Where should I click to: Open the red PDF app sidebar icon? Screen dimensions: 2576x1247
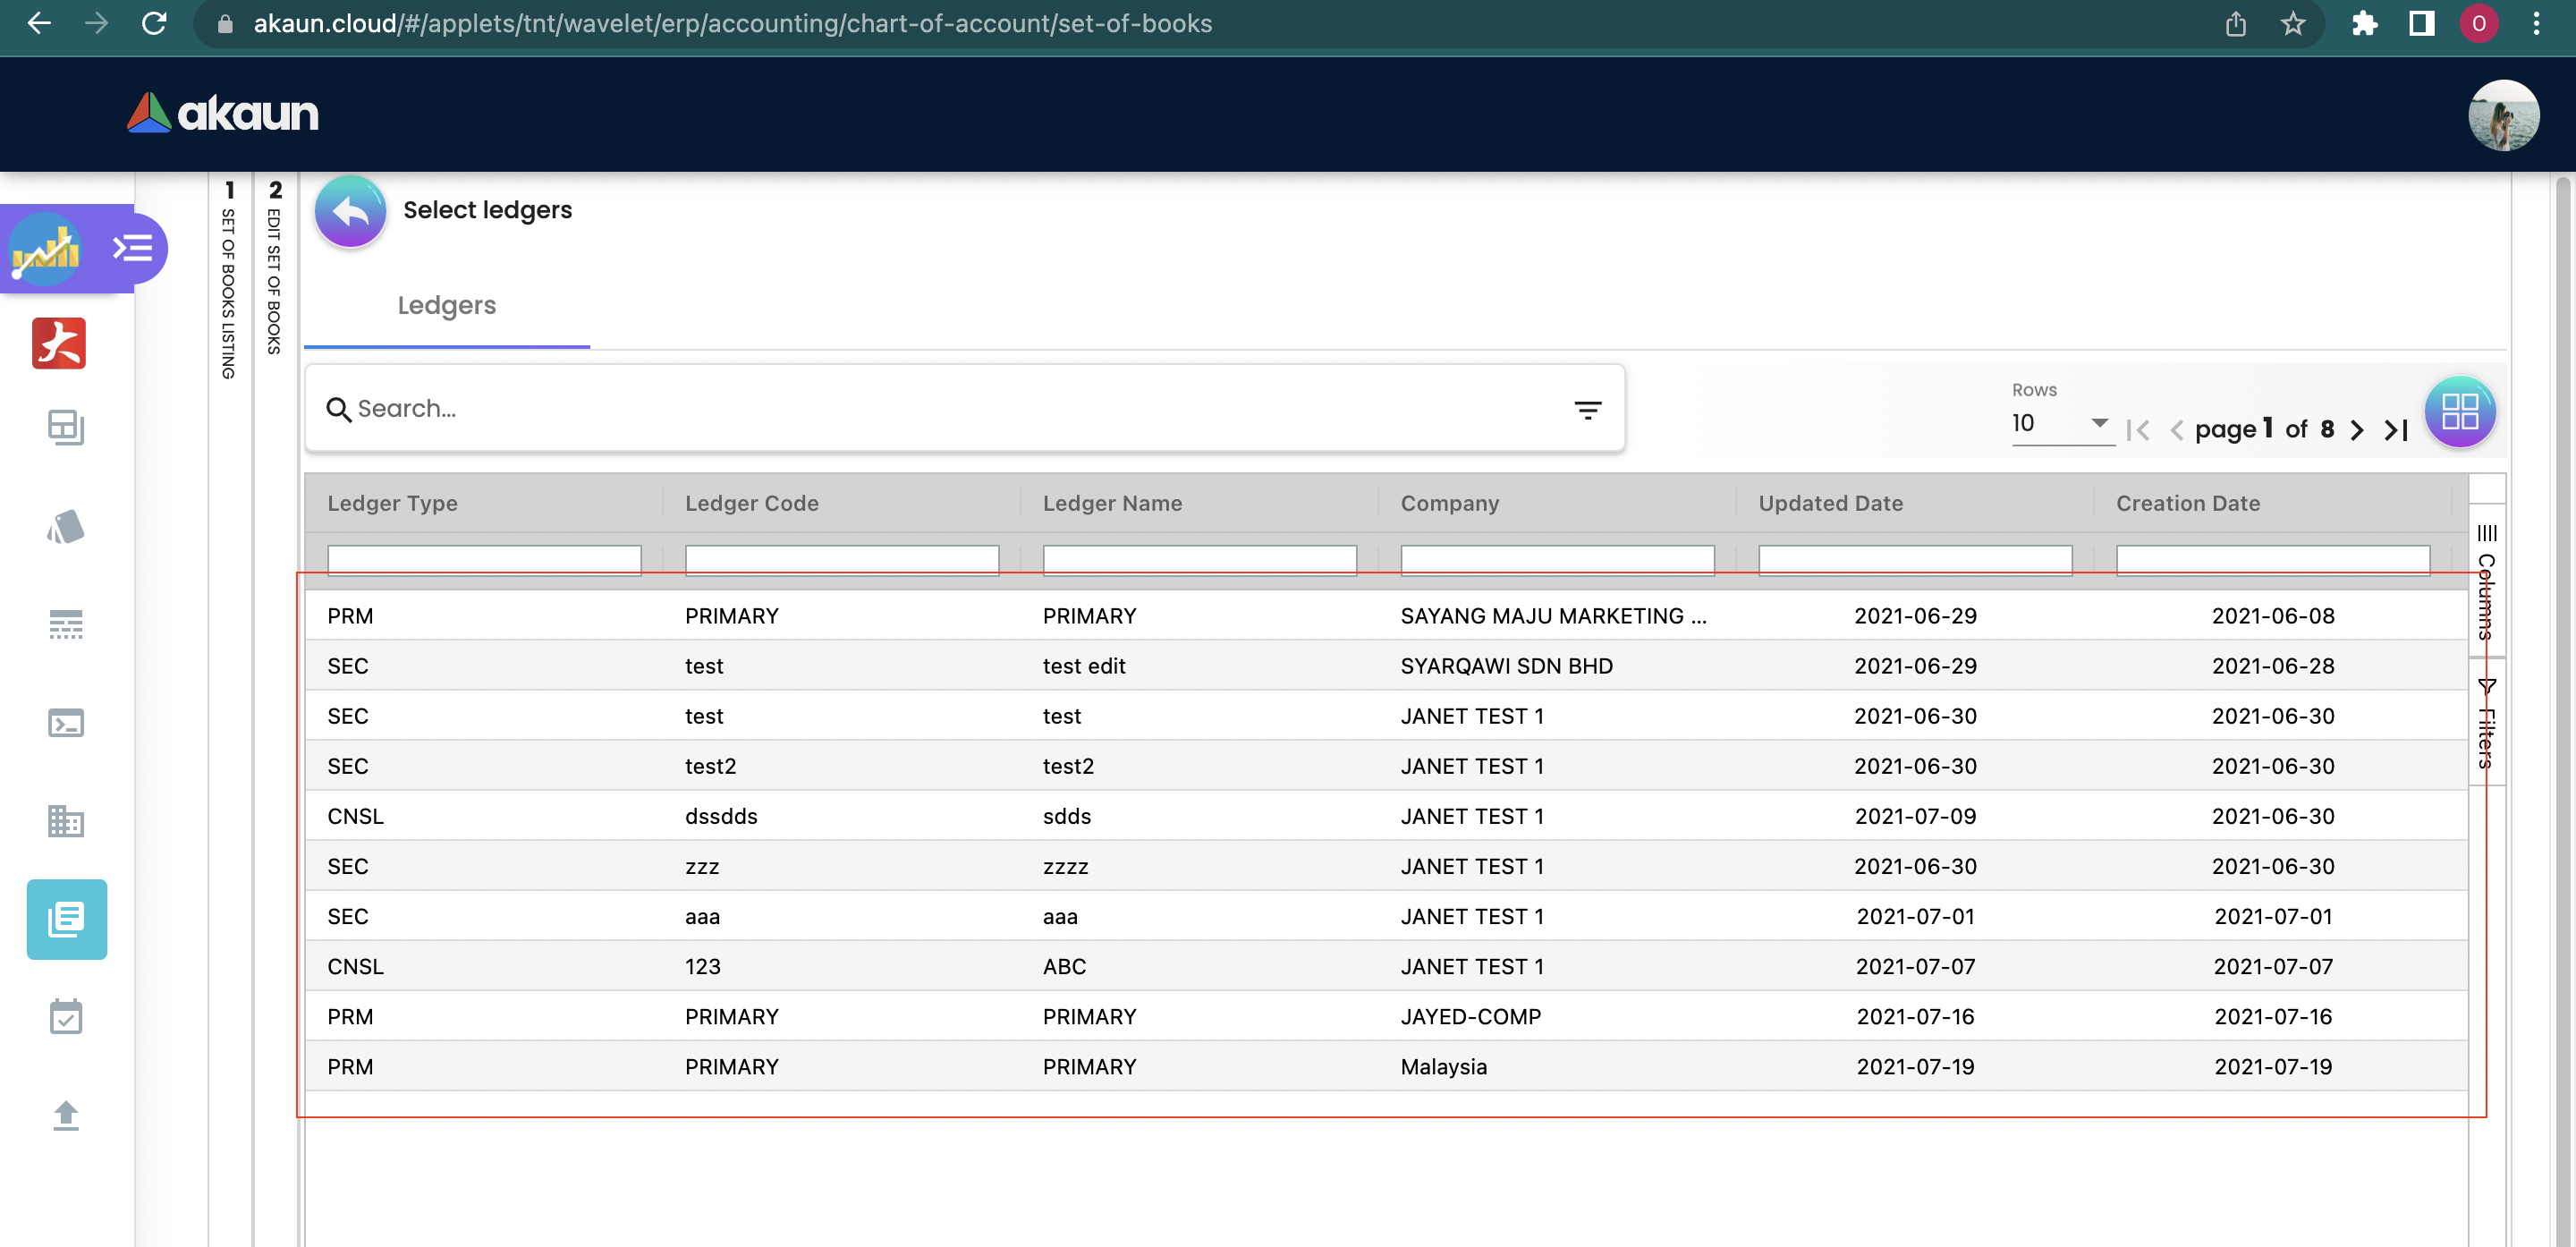point(59,344)
